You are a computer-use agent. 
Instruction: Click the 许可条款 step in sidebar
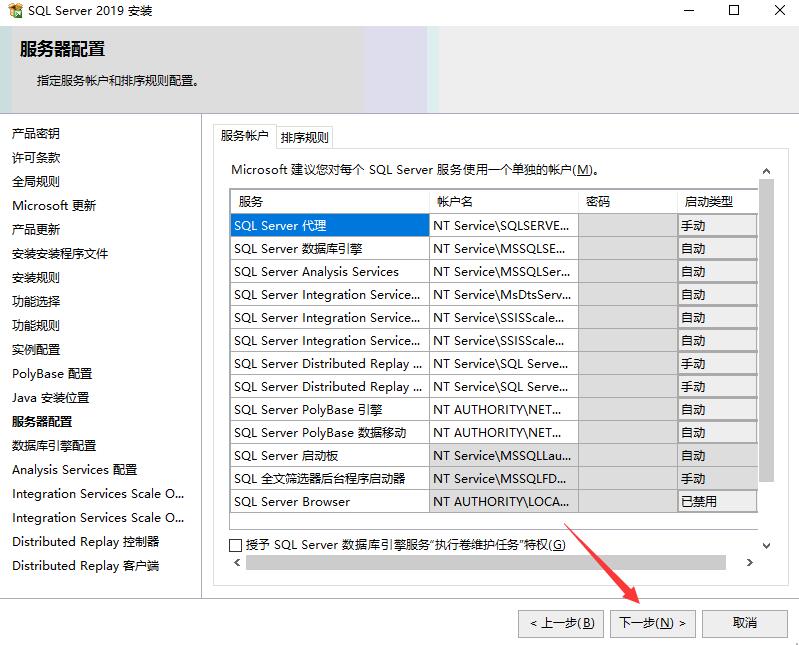pos(36,157)
